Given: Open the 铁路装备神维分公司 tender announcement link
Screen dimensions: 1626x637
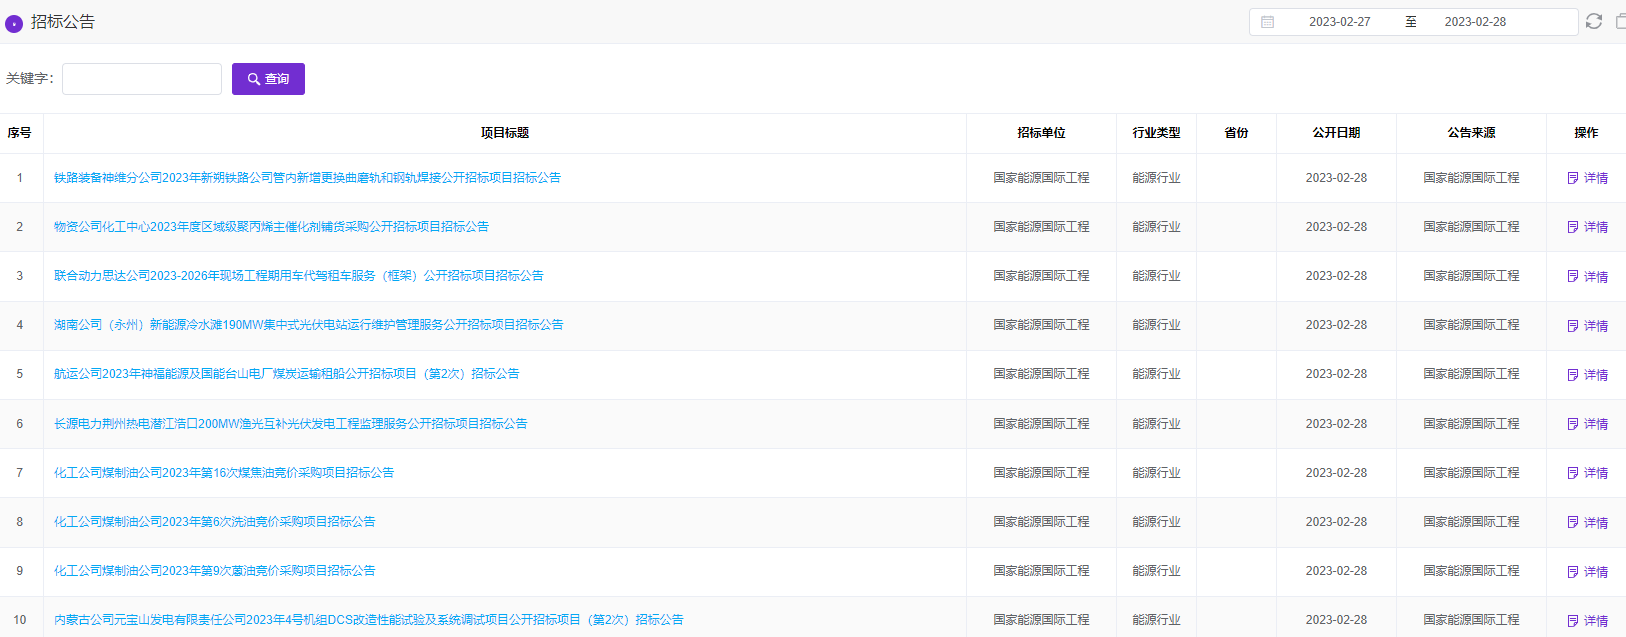Looking at the screenshot, I should [307, 178].
